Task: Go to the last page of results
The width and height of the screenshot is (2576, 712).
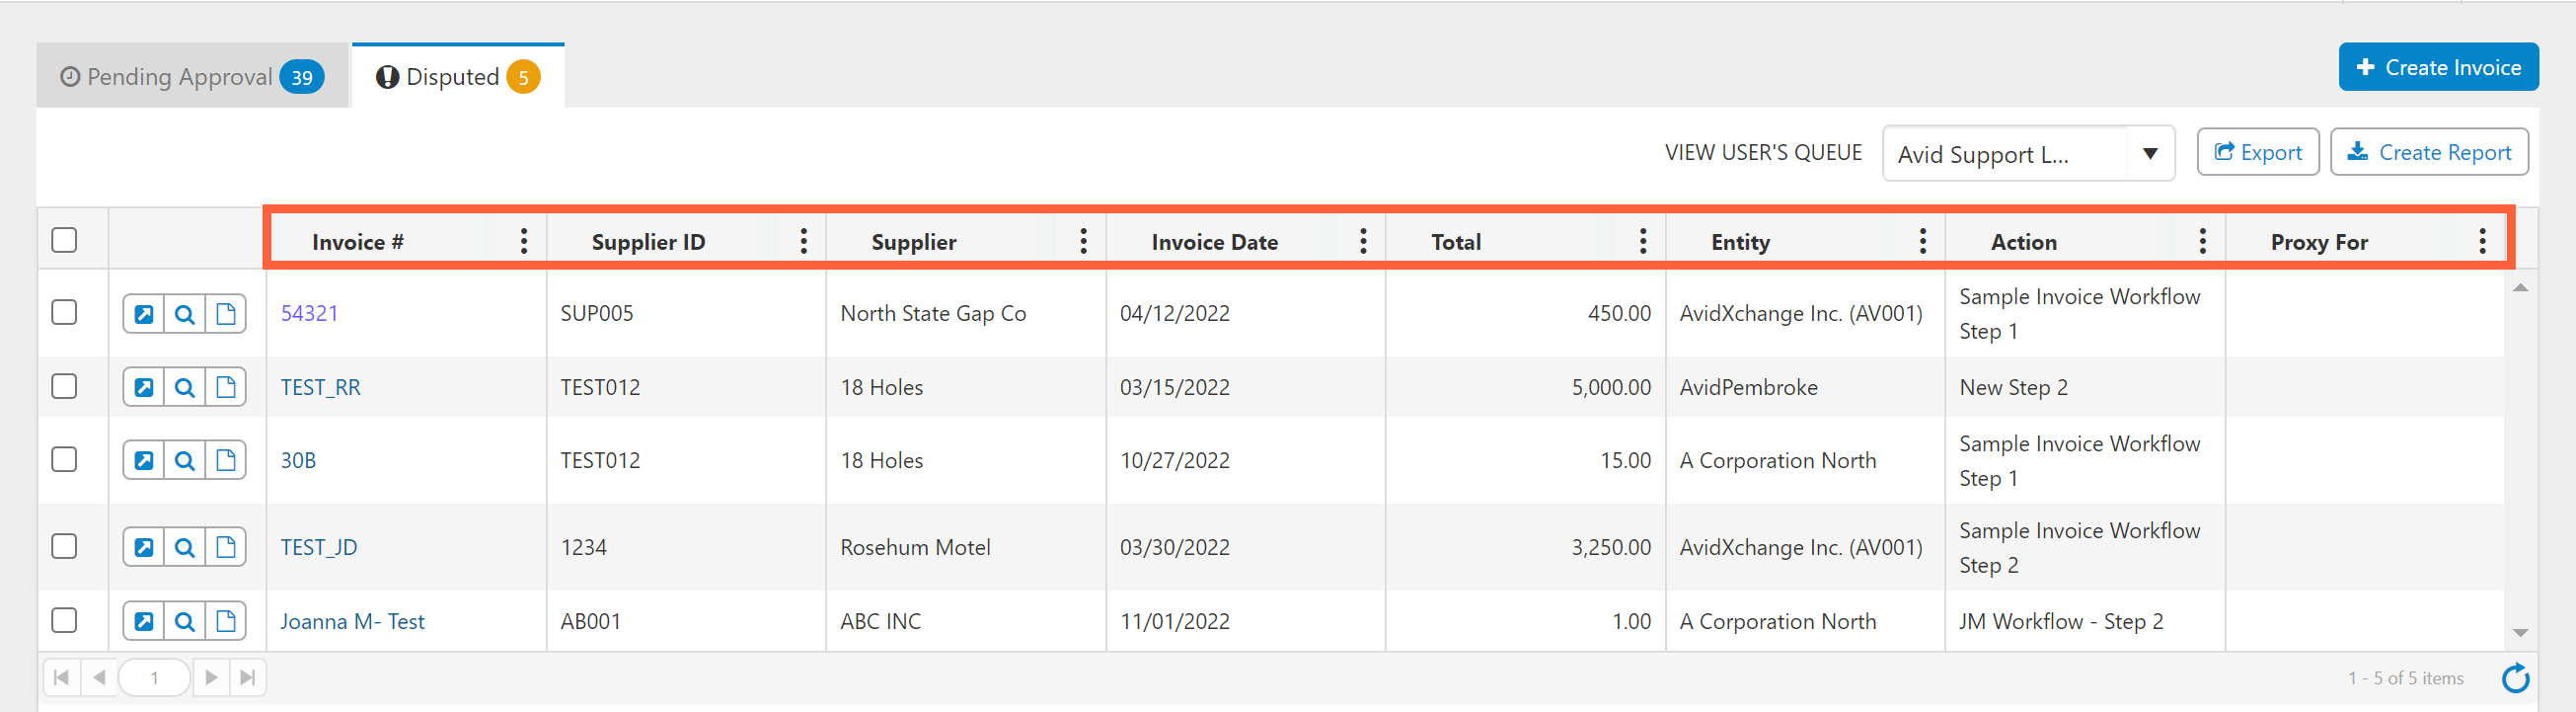Action: (248, 678)
